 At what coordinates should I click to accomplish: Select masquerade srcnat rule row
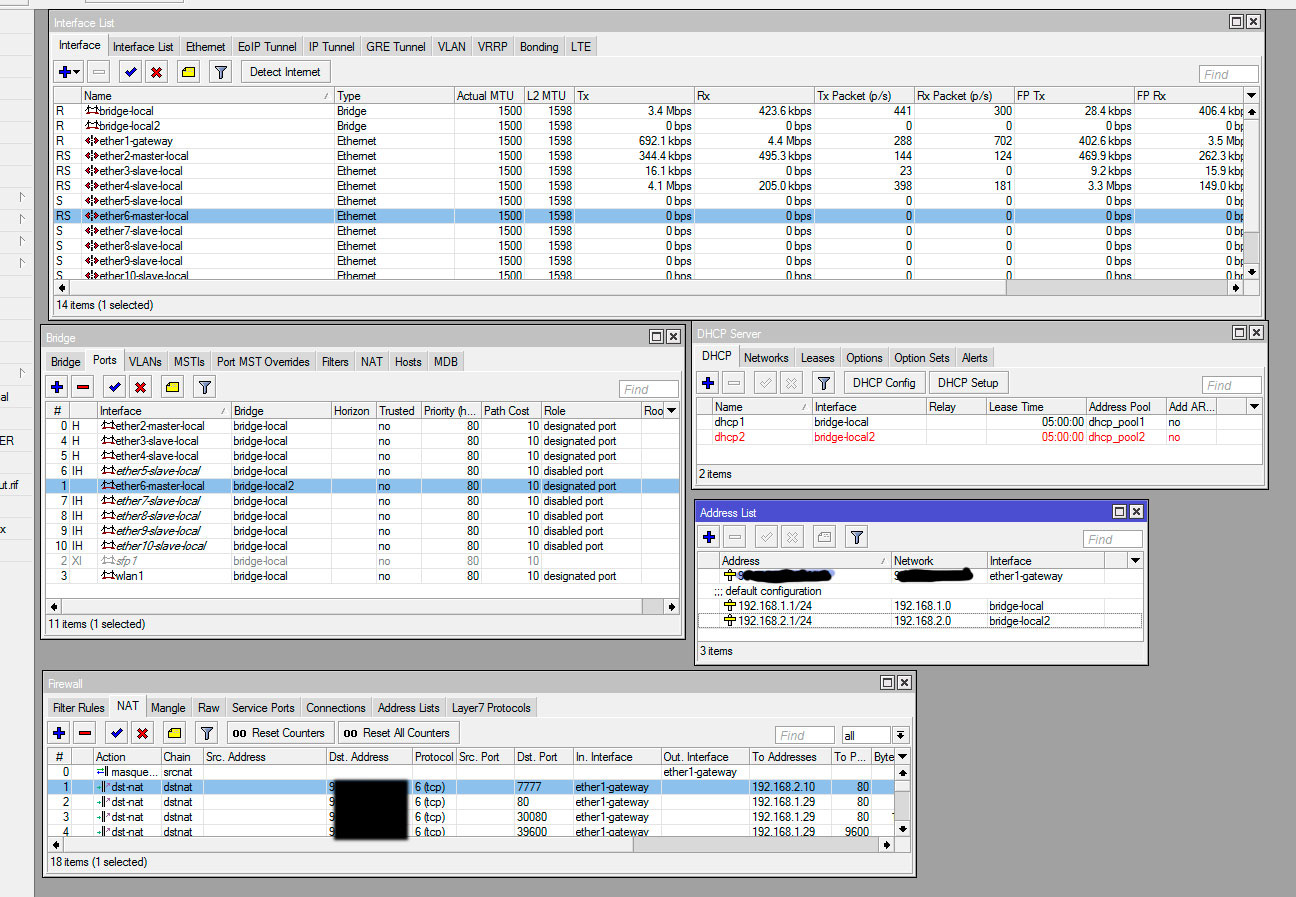(470, 772)
